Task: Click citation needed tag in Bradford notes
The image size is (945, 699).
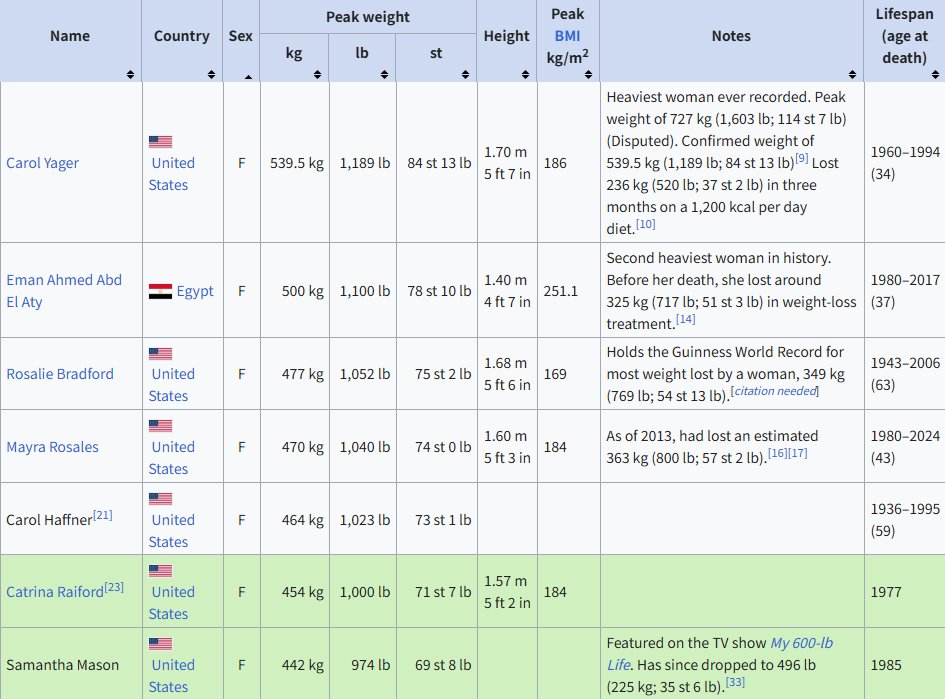Action: (x=774, y=391)
